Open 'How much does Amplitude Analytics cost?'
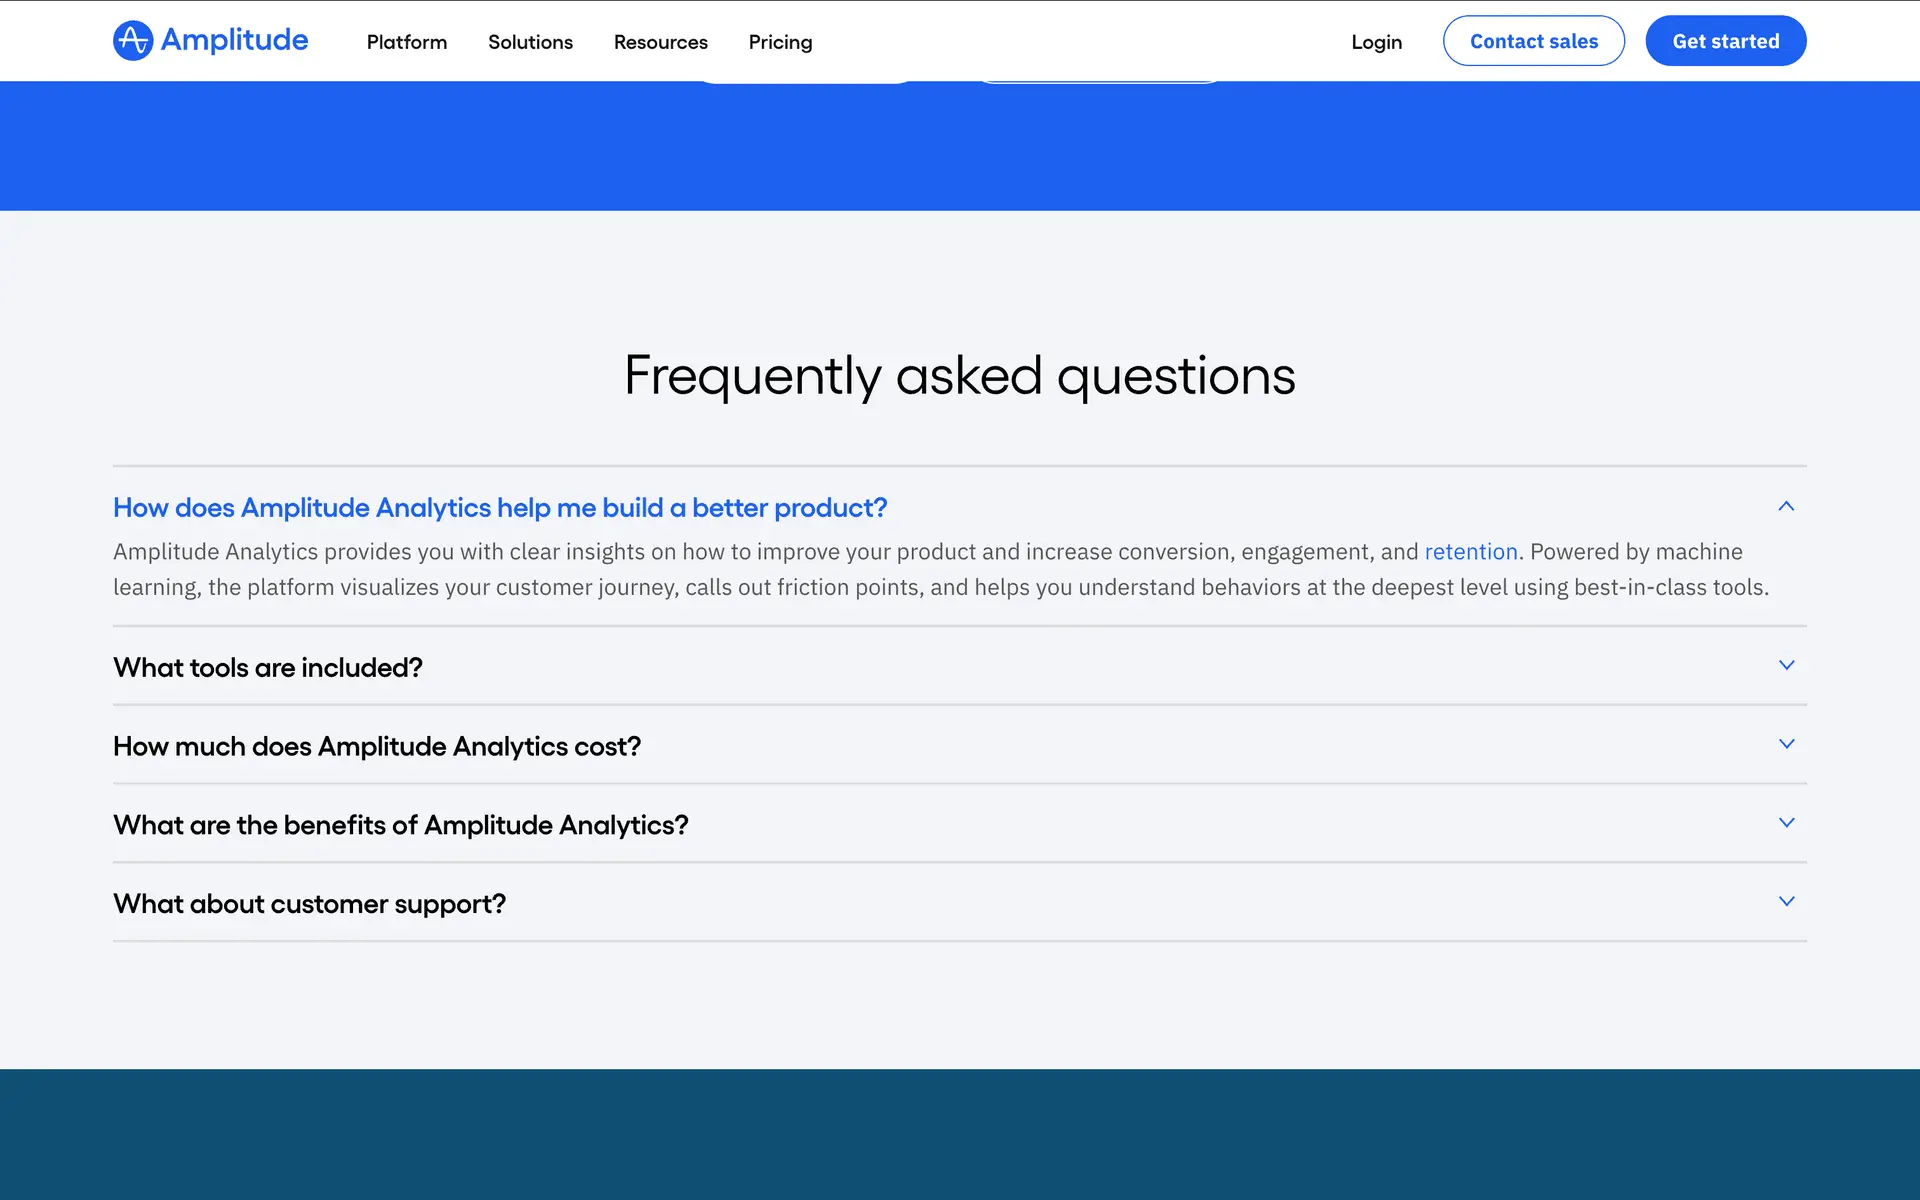The height and width of the screenshot is (1200, 1920). point(377,746)
